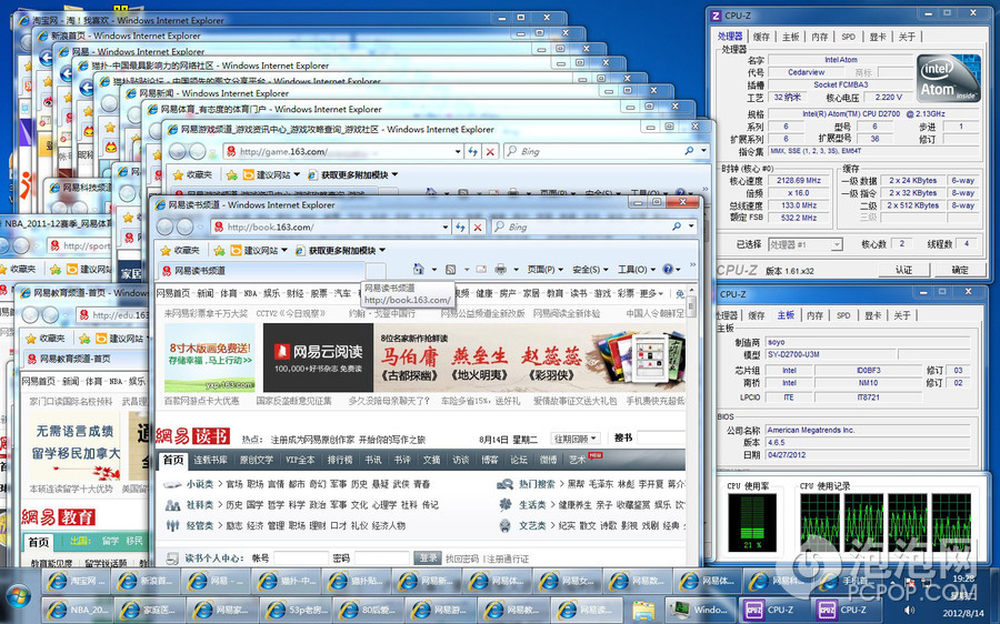The width and height of the screenshot is (1000, 624).
Task: Switch to the 缓存 tab in the CPU-Z processor window
Action: point(761,37)
